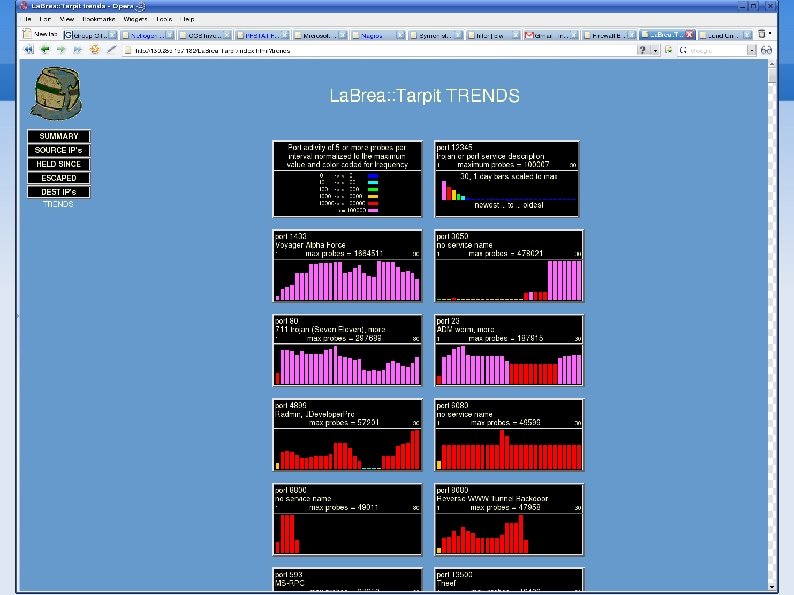Click the page vertical scrollbar down arrow
The width and height of the screenshot is (794, 595).
pyautogui.click(x=772, y=587)
